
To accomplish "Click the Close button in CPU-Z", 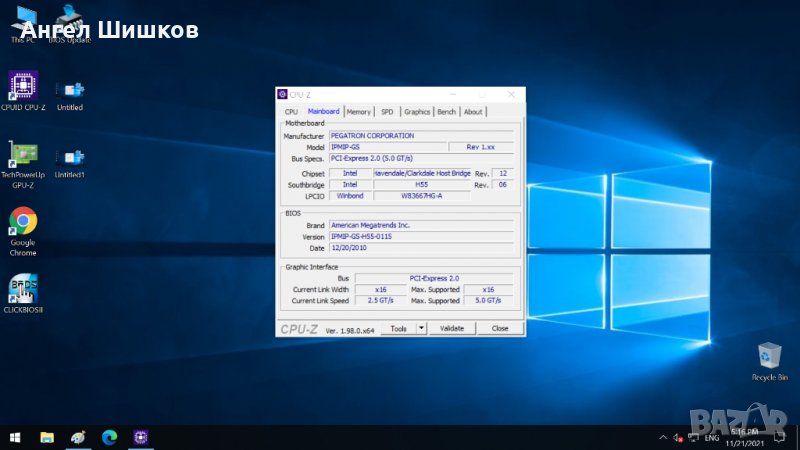I will tap(499, 328).
